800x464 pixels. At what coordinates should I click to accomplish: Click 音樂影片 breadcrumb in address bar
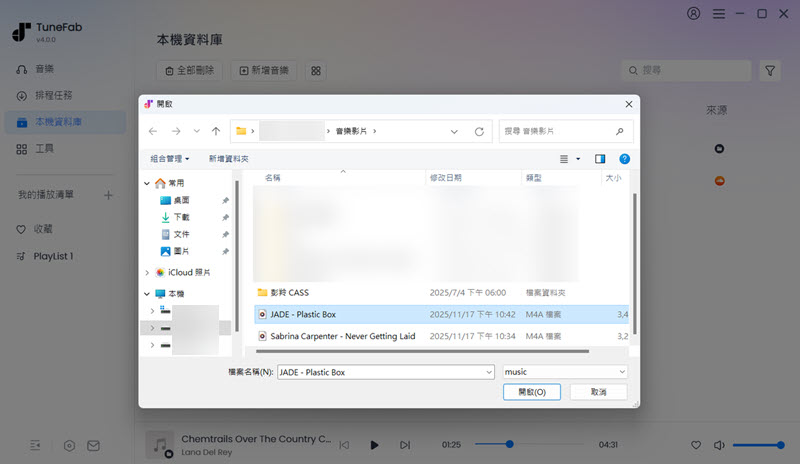point(351,131)
